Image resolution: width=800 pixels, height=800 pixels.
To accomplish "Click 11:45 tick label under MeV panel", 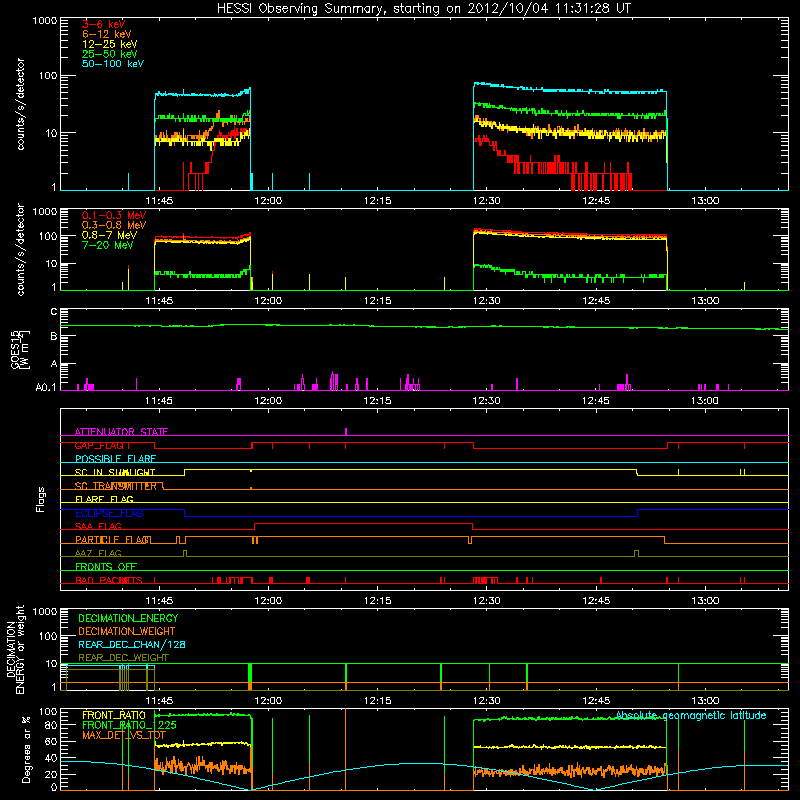I will point(159,301).
